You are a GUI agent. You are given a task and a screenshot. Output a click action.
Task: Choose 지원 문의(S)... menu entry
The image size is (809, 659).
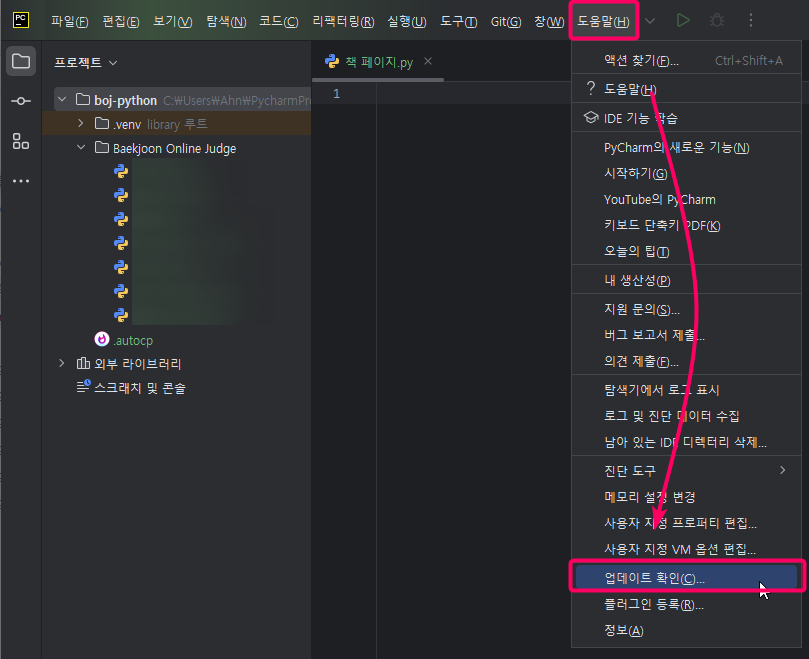pyautogui.click(x=686, y=309)
